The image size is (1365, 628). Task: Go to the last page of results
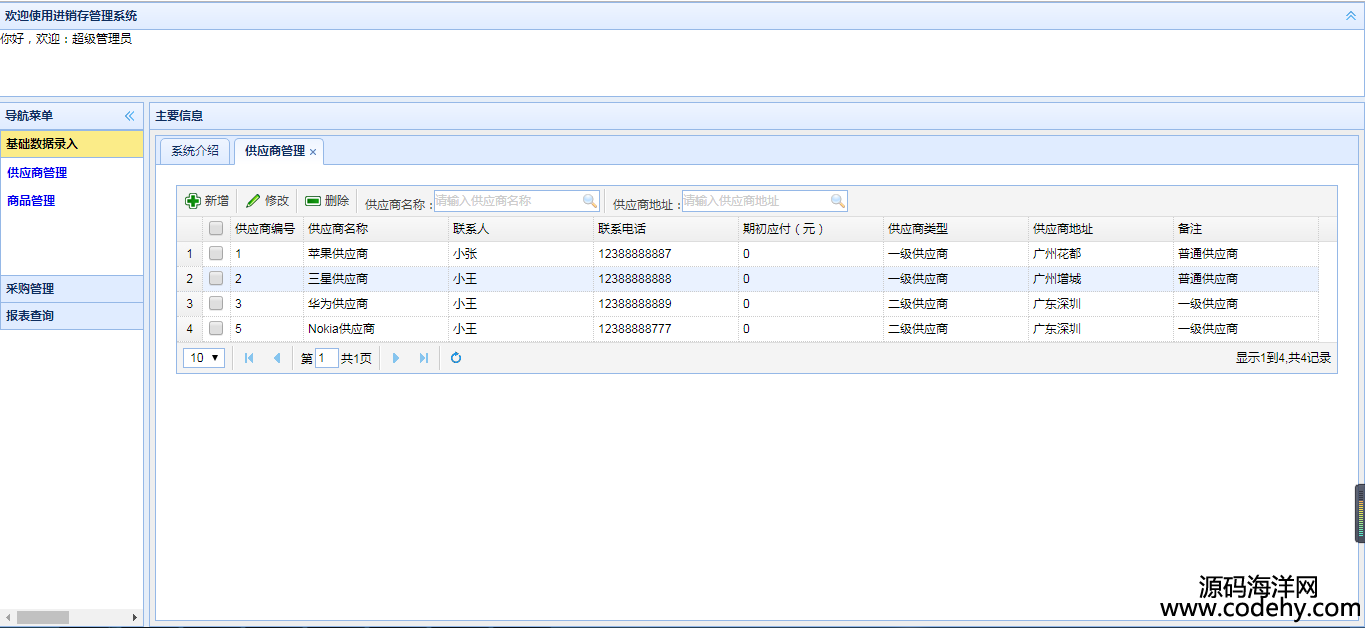(x=424, y=358)
